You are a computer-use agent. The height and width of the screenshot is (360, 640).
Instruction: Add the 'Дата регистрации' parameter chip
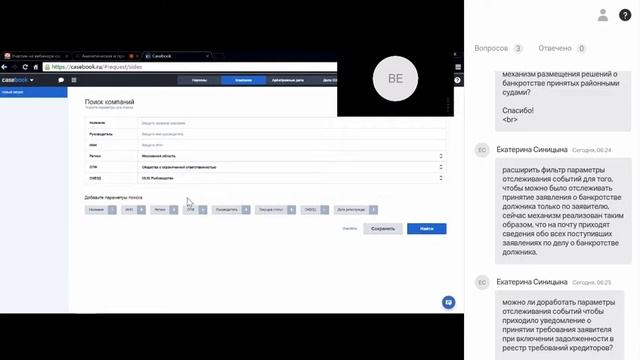[x=356, y=210]
